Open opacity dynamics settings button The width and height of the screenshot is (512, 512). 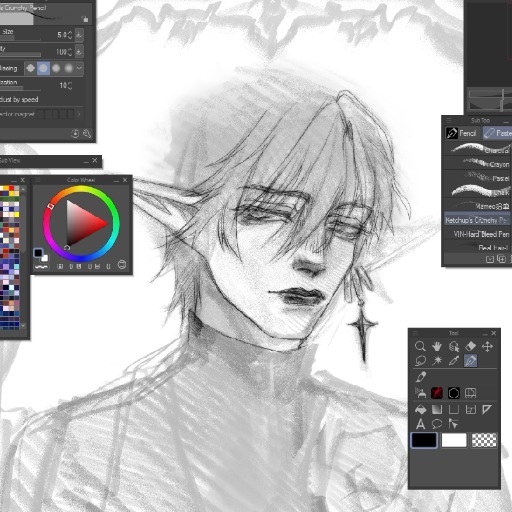coord(79,52)
